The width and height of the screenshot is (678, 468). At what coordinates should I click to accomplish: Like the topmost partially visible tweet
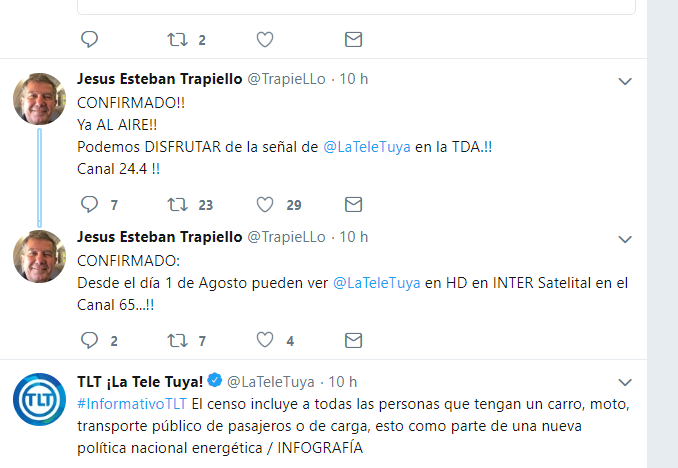coord(265,40)
